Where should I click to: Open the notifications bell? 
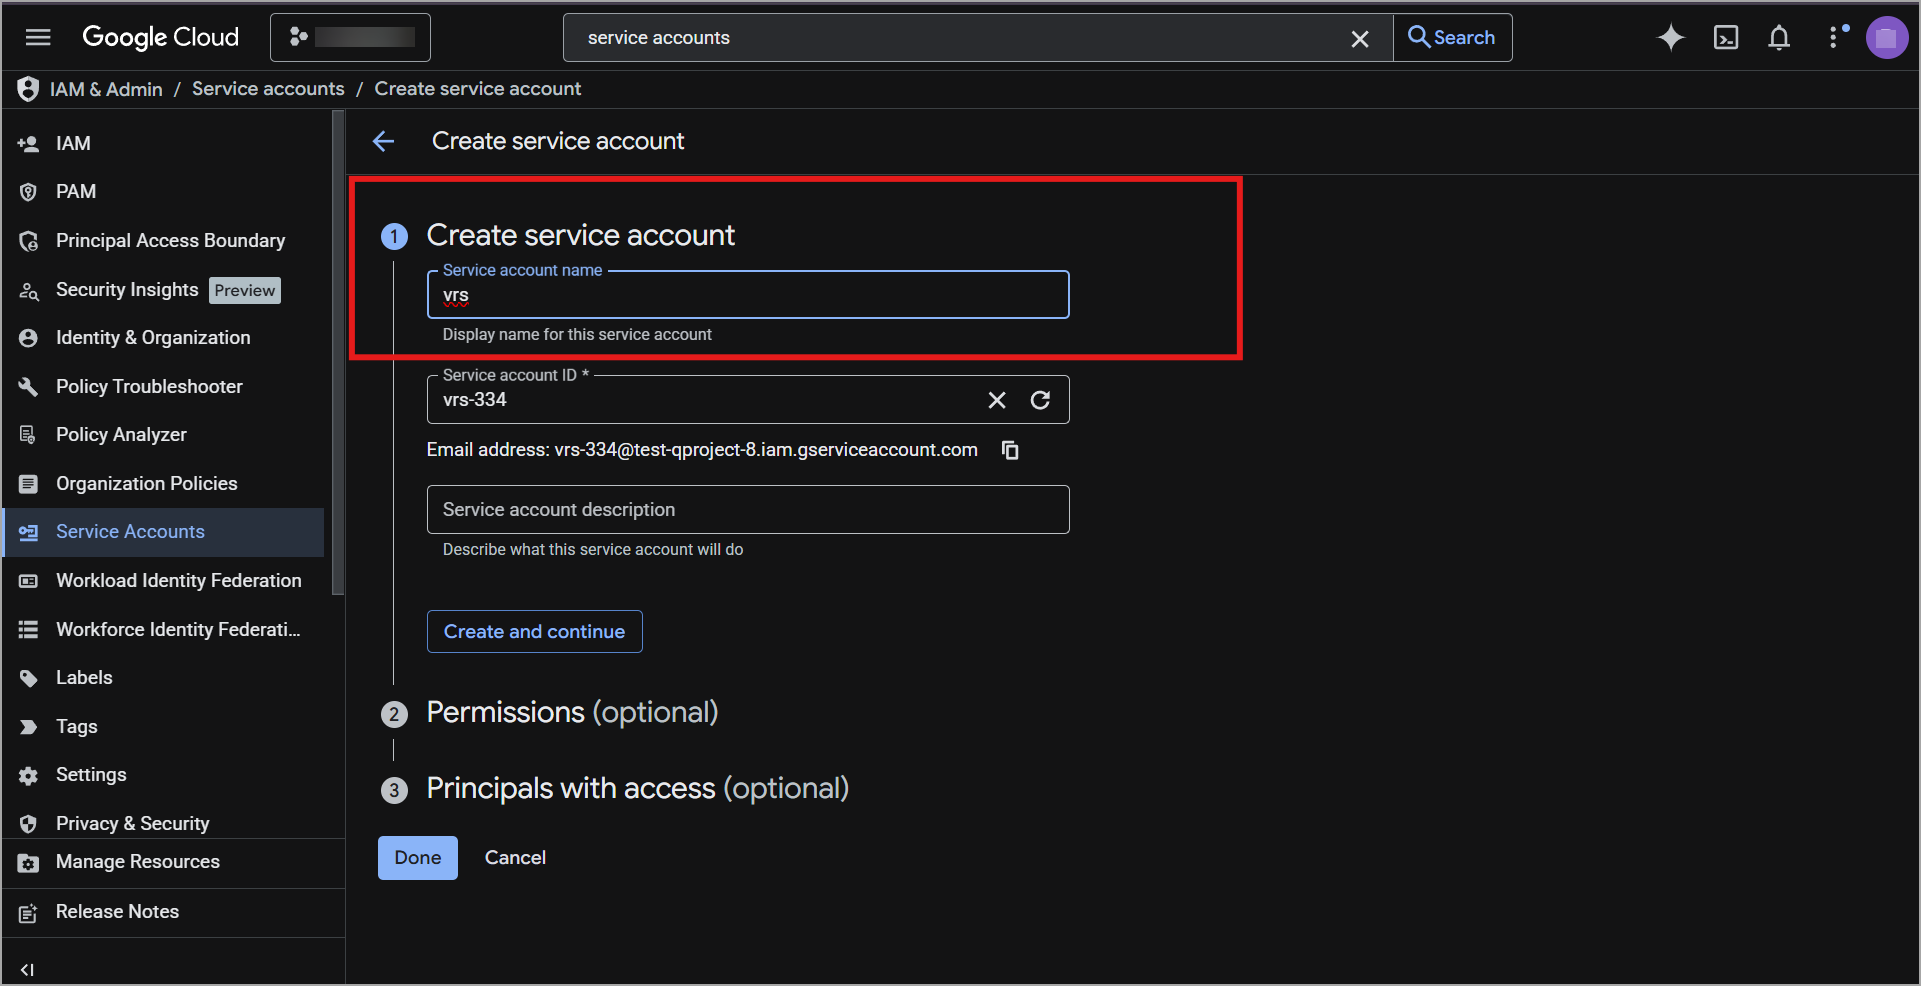(1779, 38)
